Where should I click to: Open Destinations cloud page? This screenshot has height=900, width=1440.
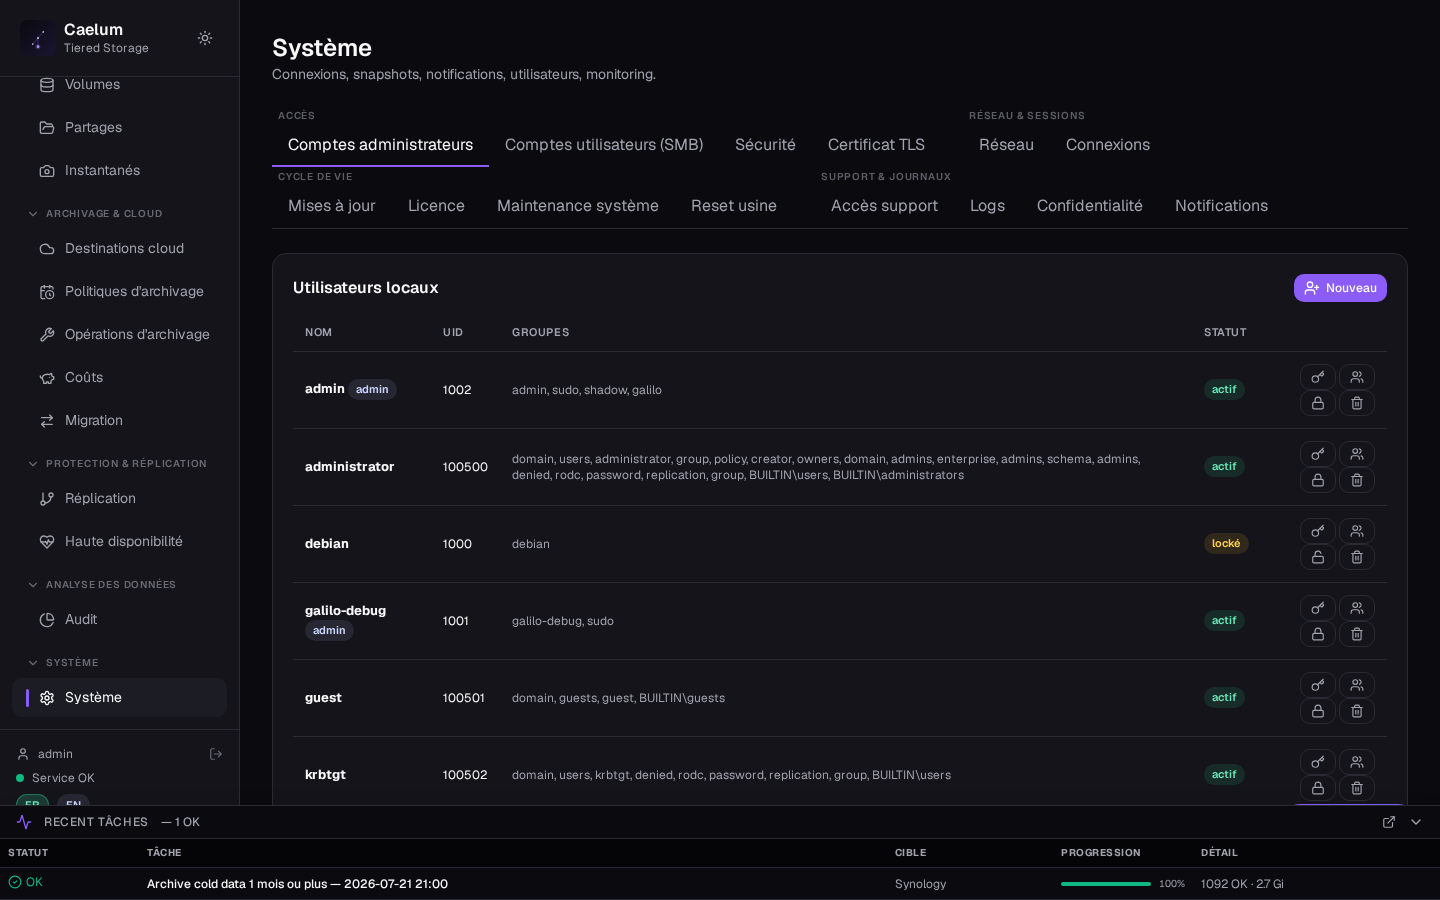[x=119, y=249]
